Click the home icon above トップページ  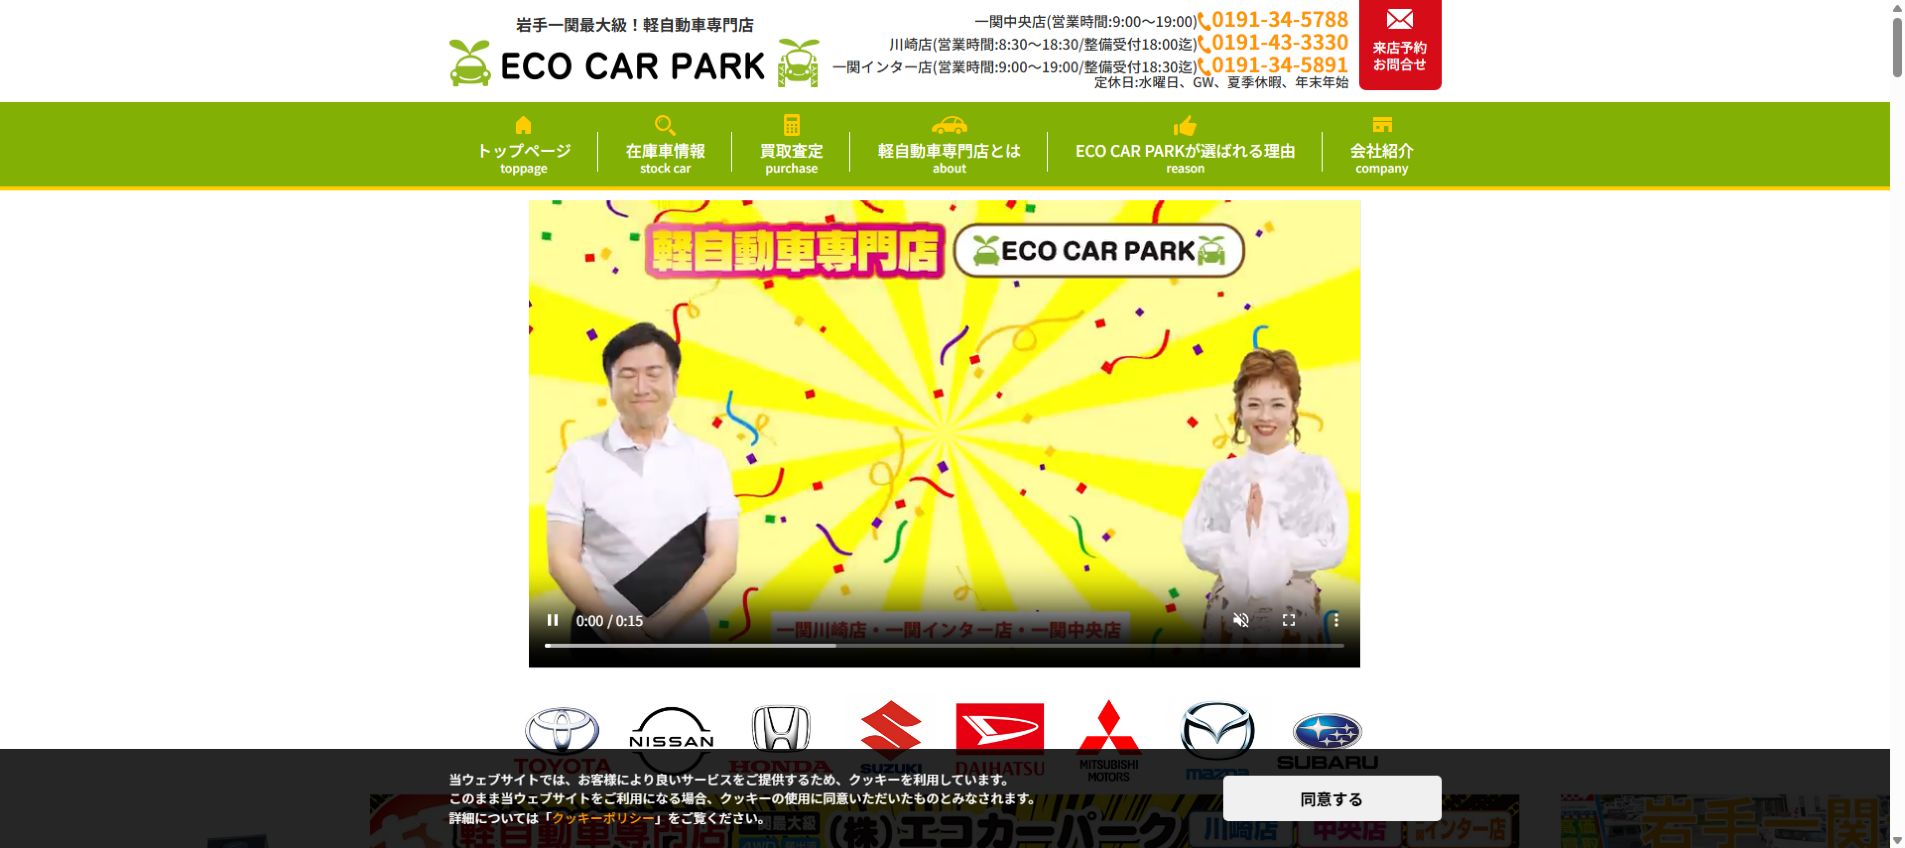click(523, 125)
